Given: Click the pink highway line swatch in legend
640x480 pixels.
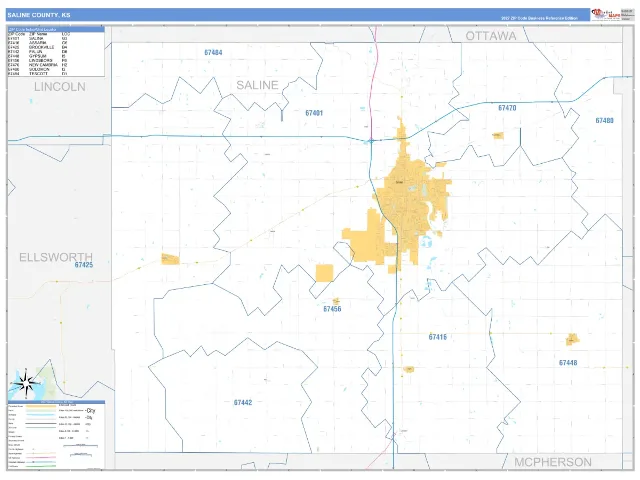Looking at the screenshot, I should [x=41, y=458].
